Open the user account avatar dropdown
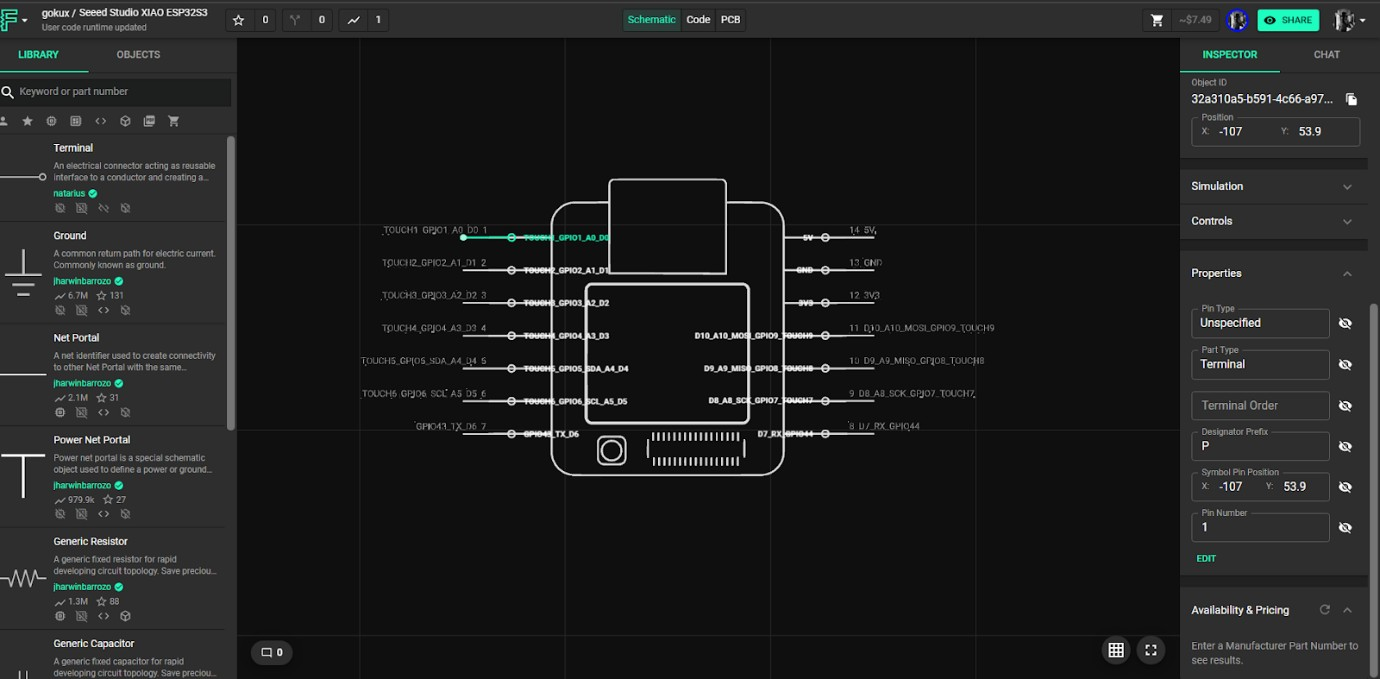Viewport: 1380px width, 679px height. 1349,20
